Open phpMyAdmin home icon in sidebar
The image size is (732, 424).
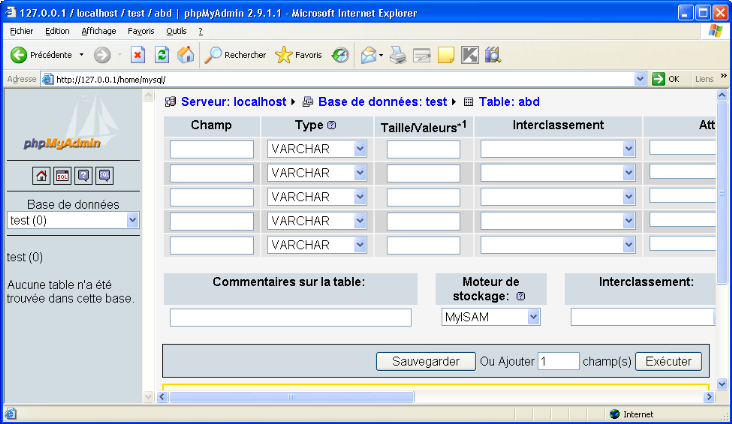[41, 176]
